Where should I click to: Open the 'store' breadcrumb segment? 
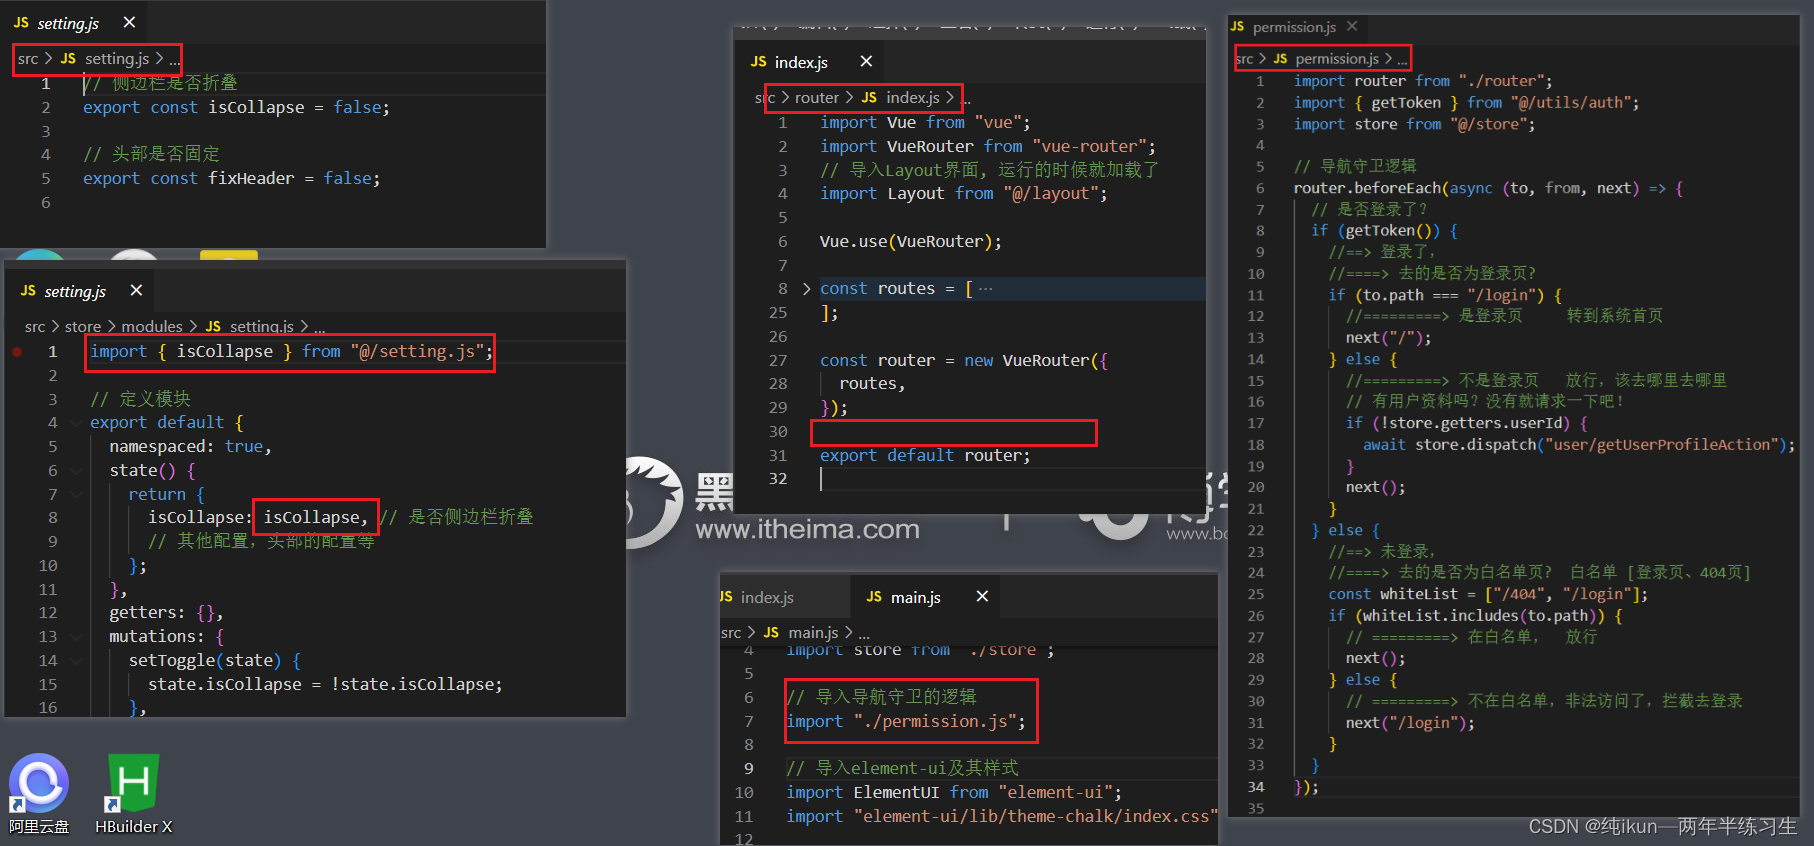tap(83, 326)
